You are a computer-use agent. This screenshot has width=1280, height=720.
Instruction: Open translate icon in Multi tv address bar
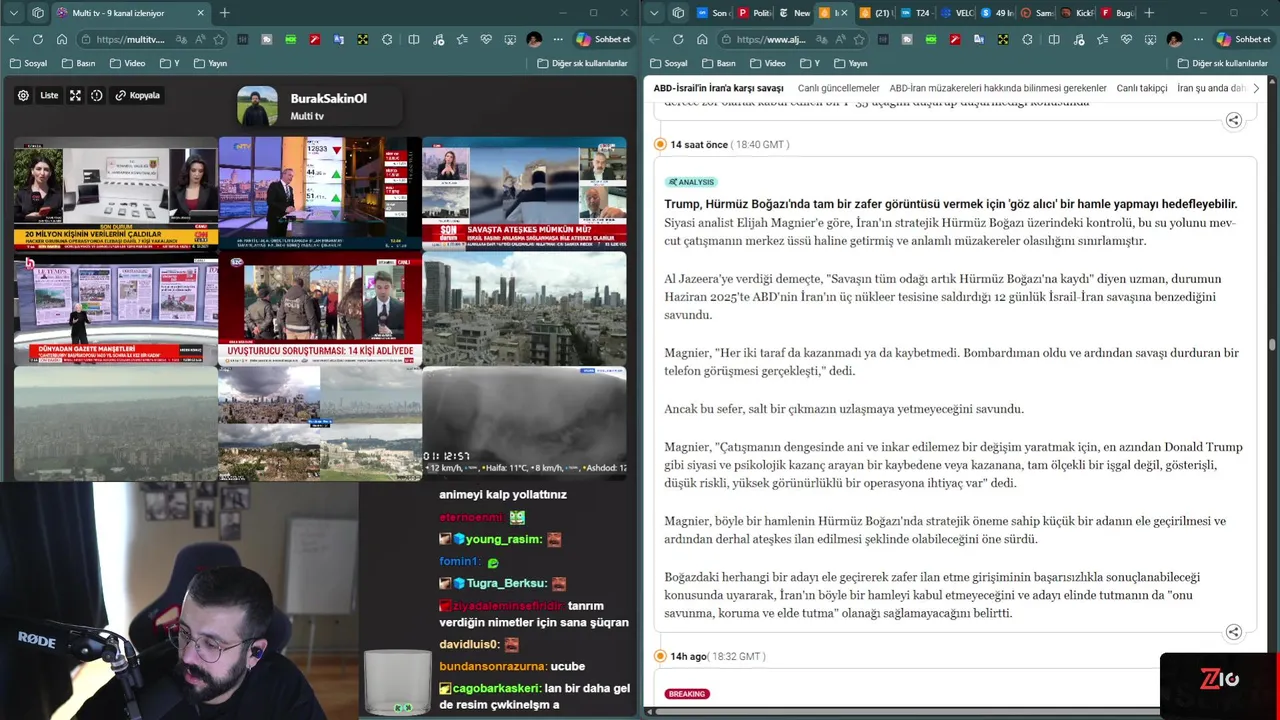(181, 39)
